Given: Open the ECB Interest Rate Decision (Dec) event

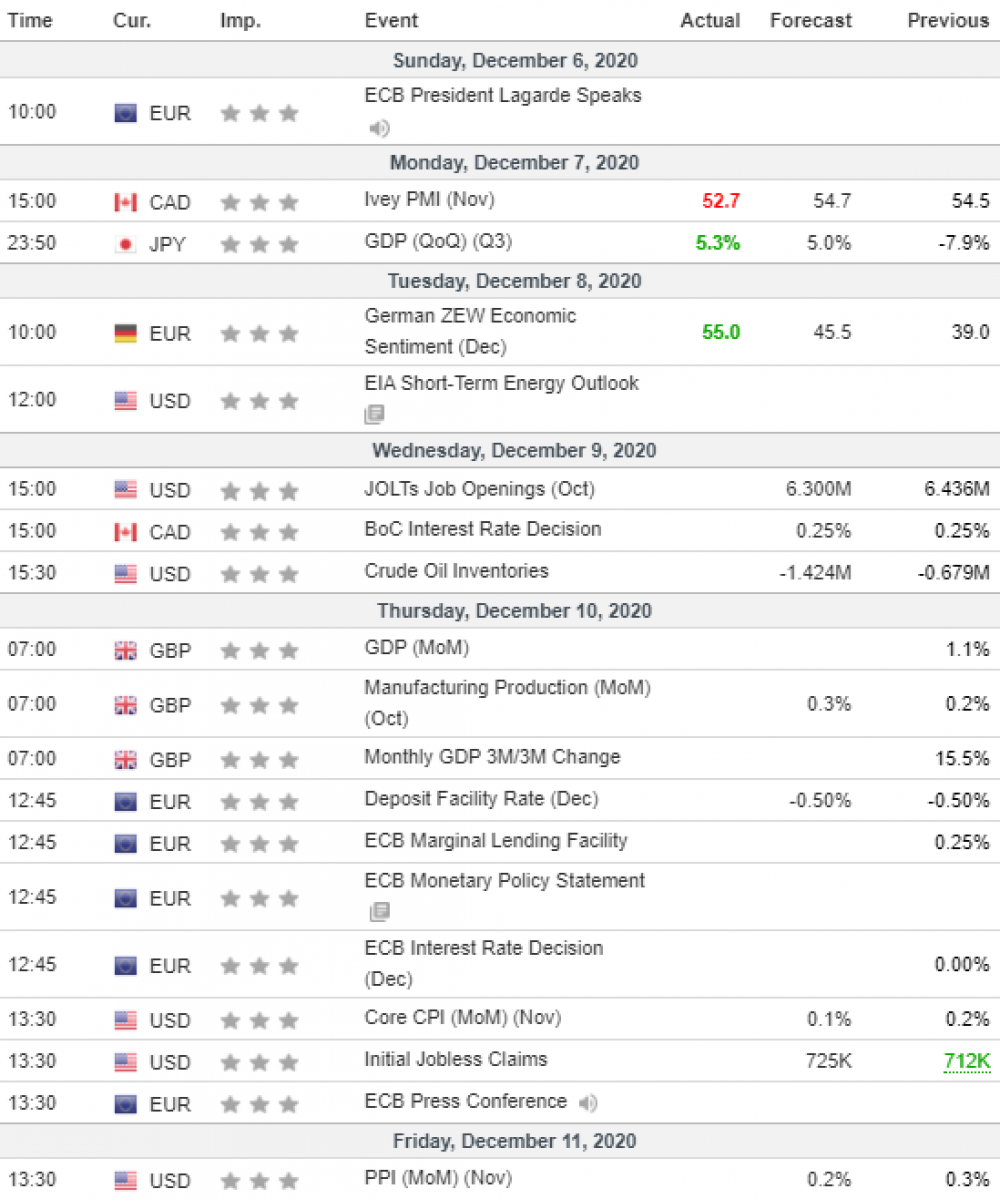Looking at the screenshot, I should pyautogui.click(x=484, y=963).
